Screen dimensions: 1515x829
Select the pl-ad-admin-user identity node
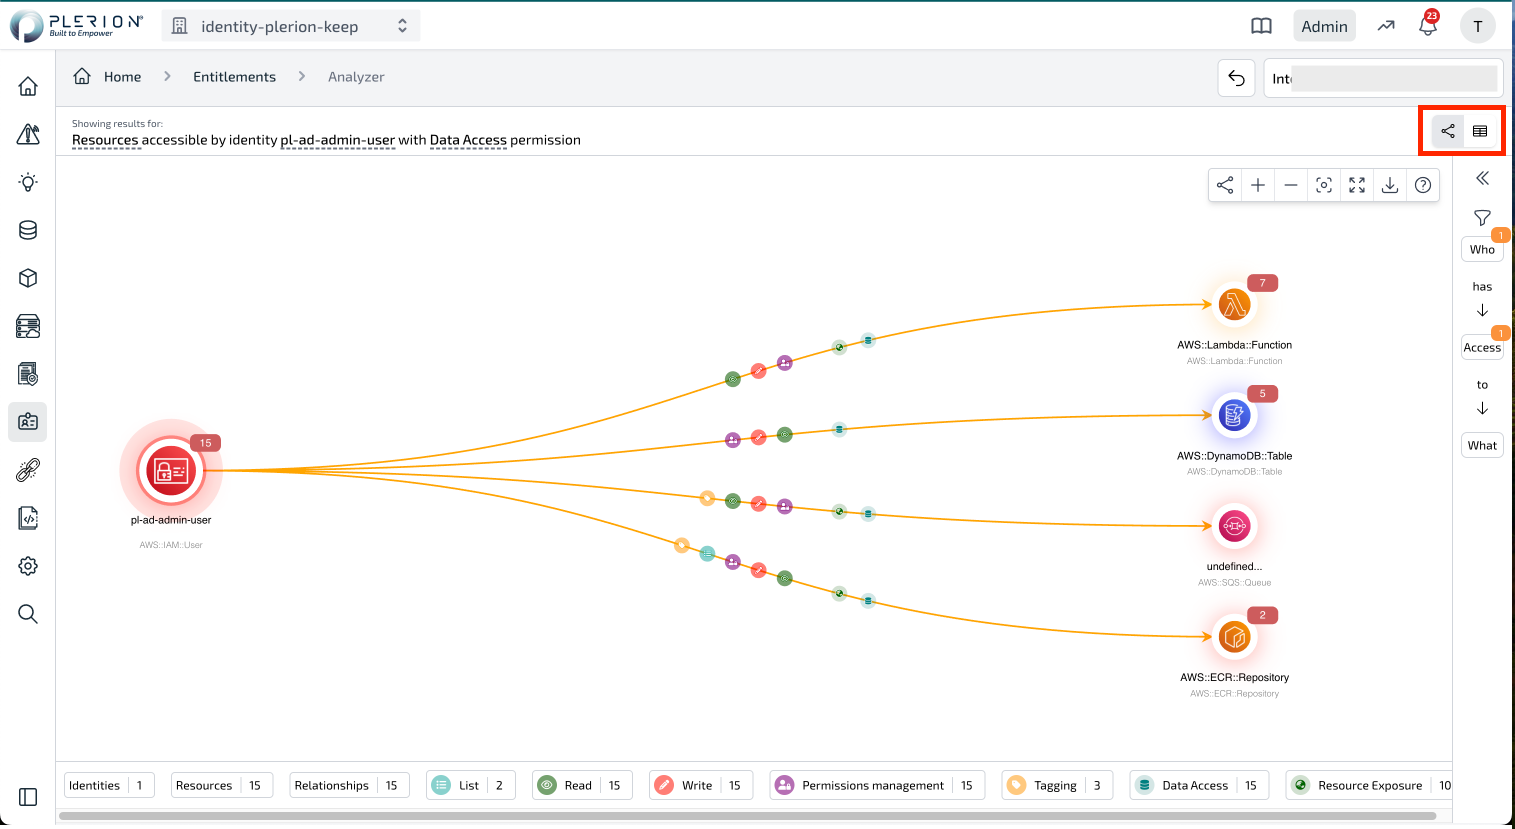click(171, 470)
